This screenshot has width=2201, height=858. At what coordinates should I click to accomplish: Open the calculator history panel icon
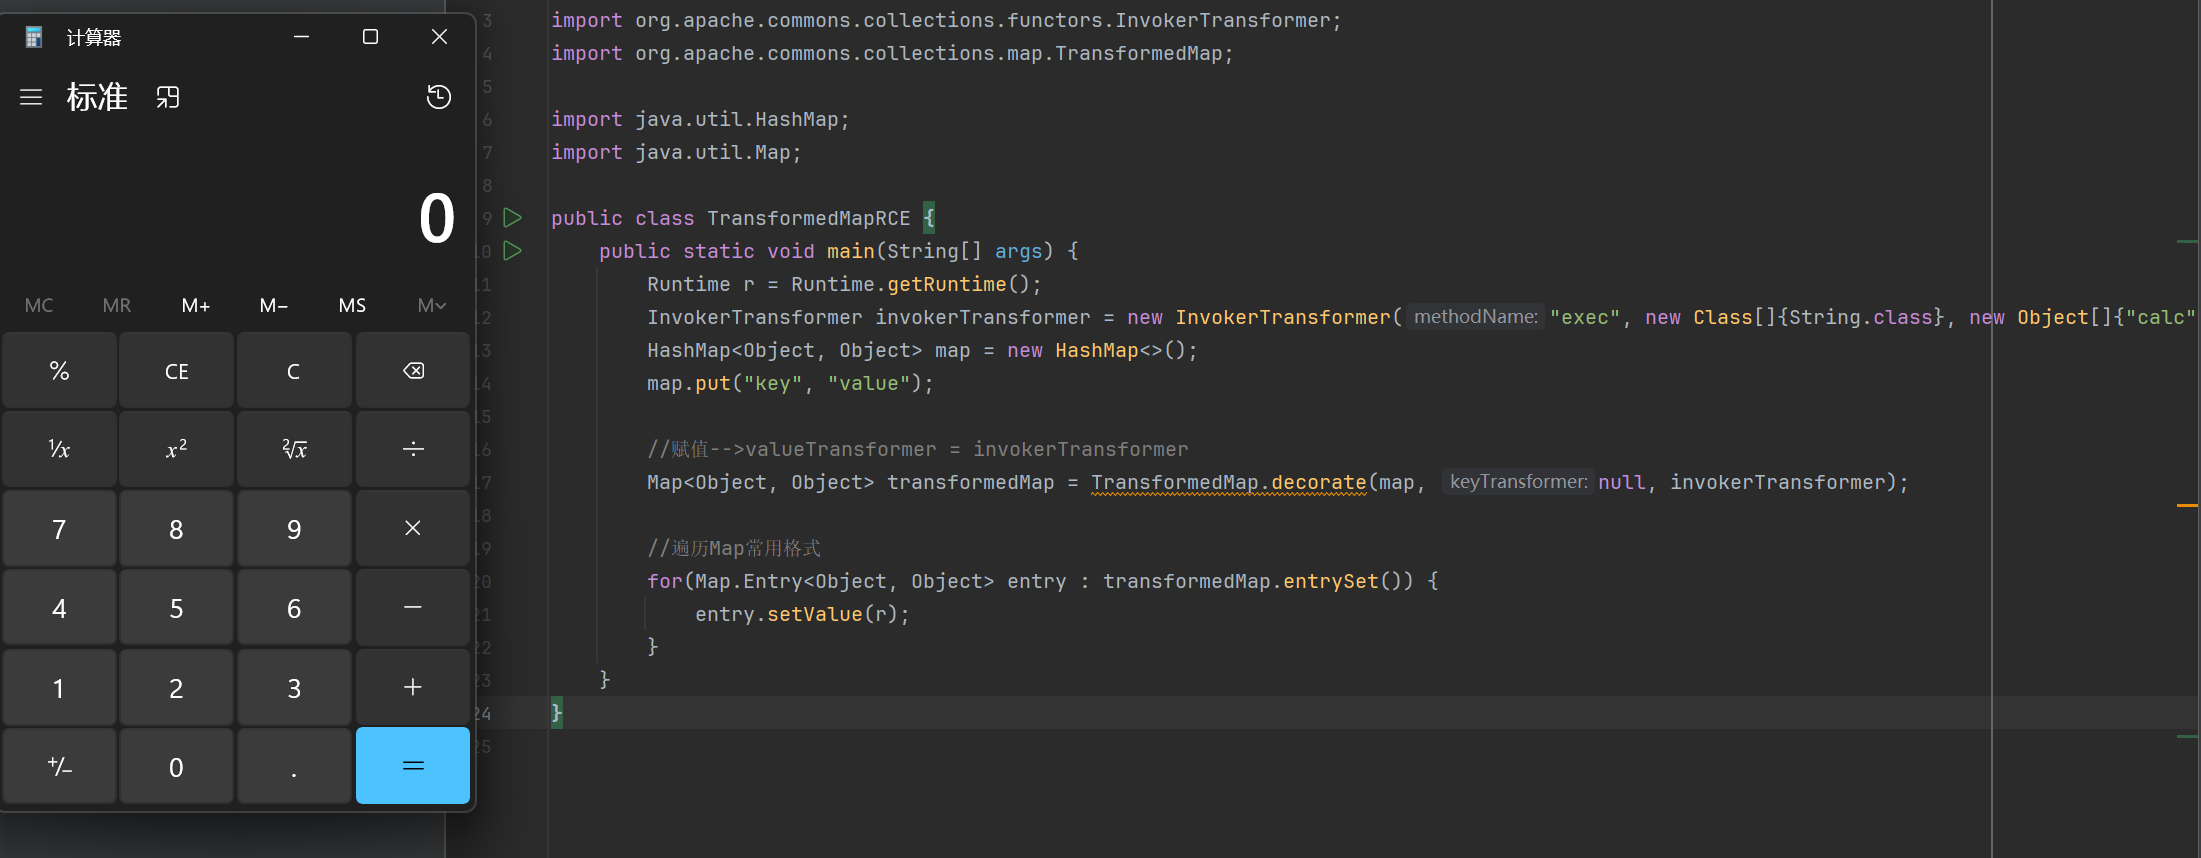coord(438,97)
